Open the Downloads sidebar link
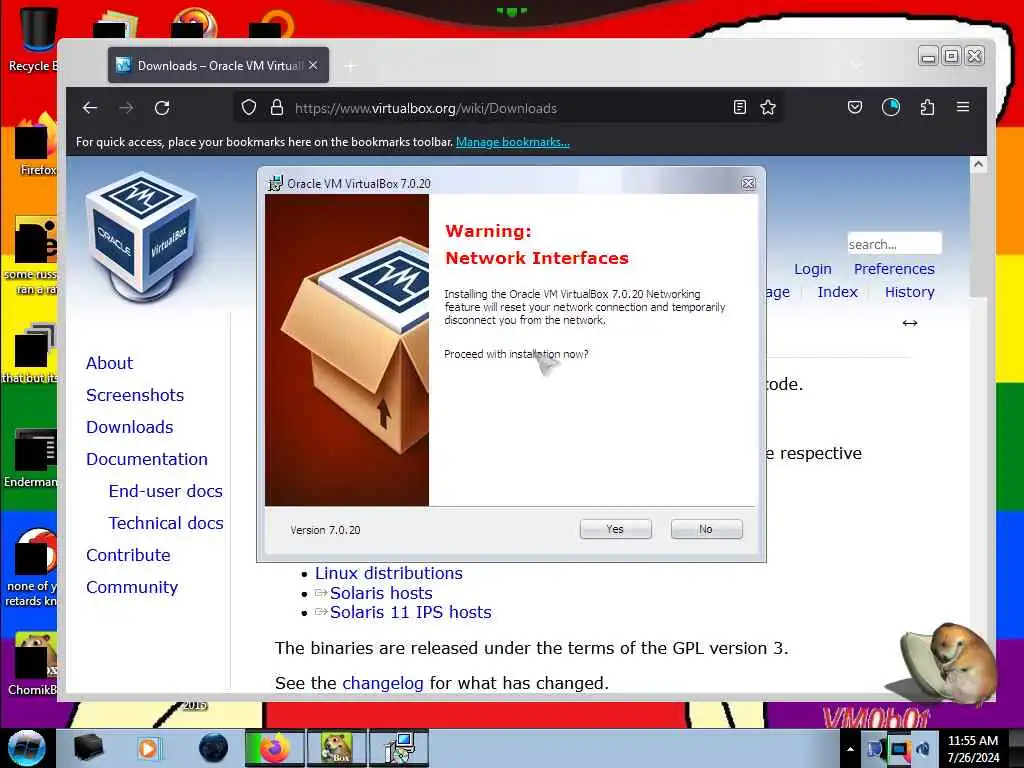This screenshot has height=768, width=1024. click(x=129, y=427)
